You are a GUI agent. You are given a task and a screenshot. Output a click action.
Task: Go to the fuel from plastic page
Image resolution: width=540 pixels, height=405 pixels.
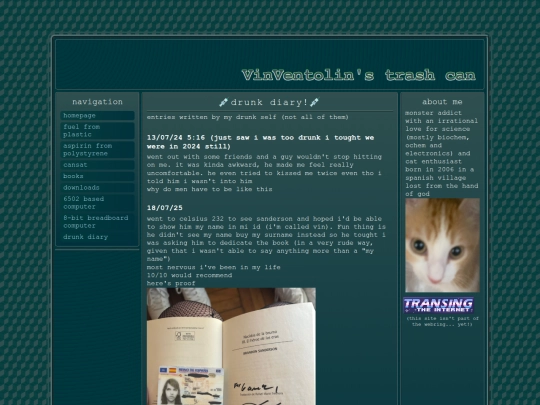[97, 131]
